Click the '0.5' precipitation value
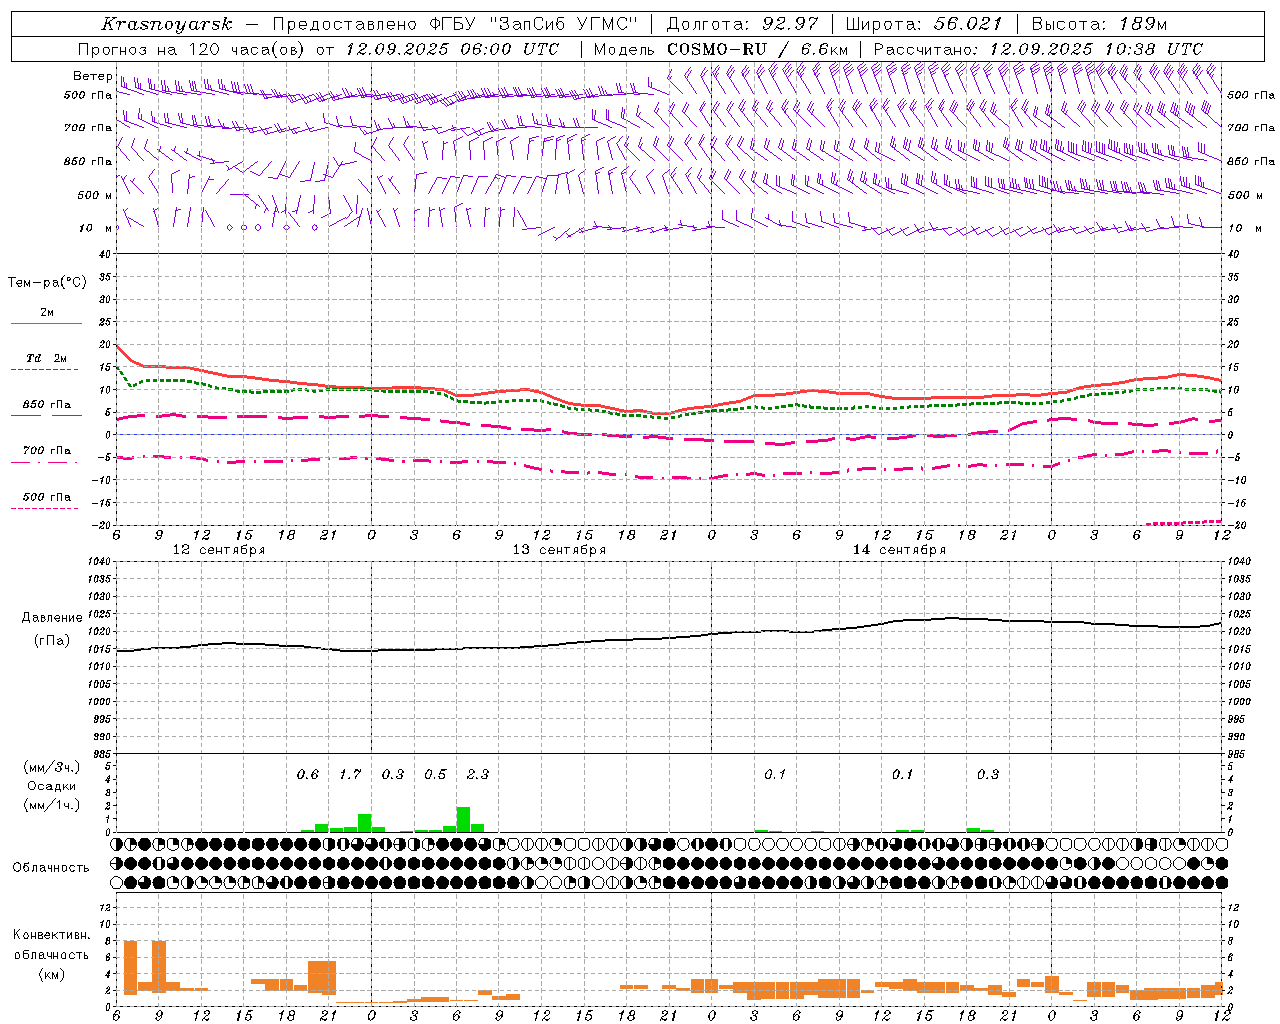Screen dimensions: 1280x1024 (x=435, y=774)
